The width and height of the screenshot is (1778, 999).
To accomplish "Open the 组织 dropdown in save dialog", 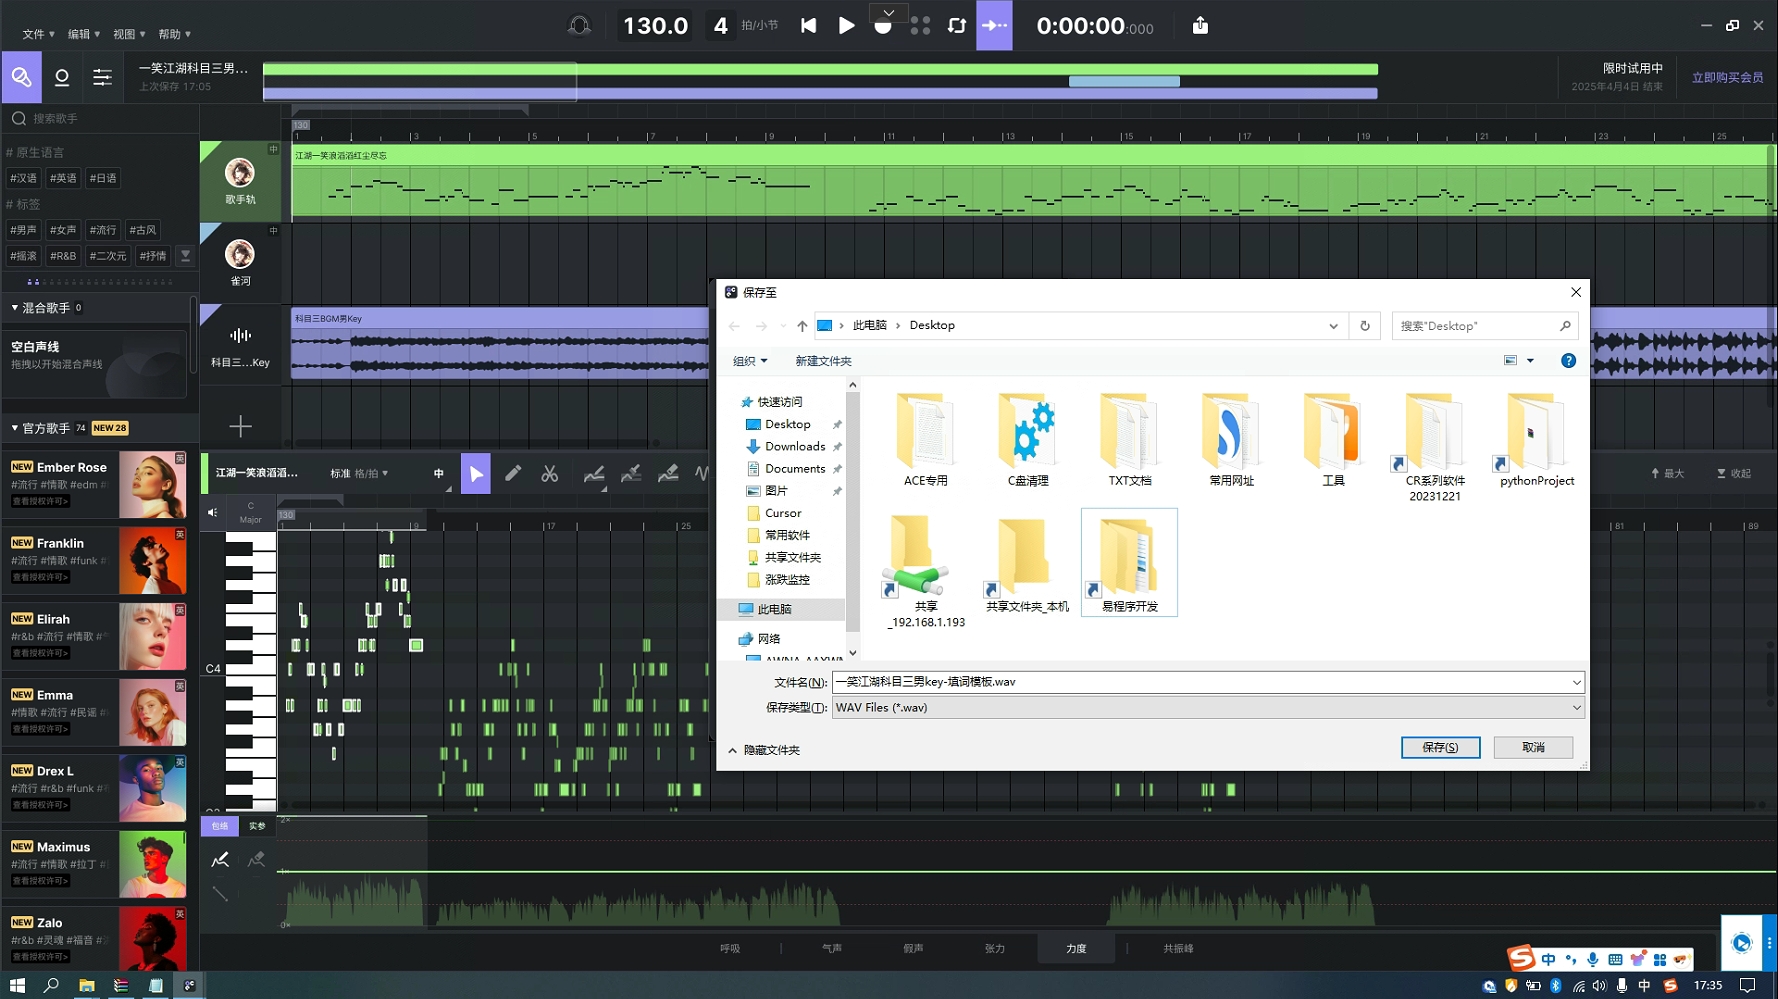I will [x=750, y=361].
